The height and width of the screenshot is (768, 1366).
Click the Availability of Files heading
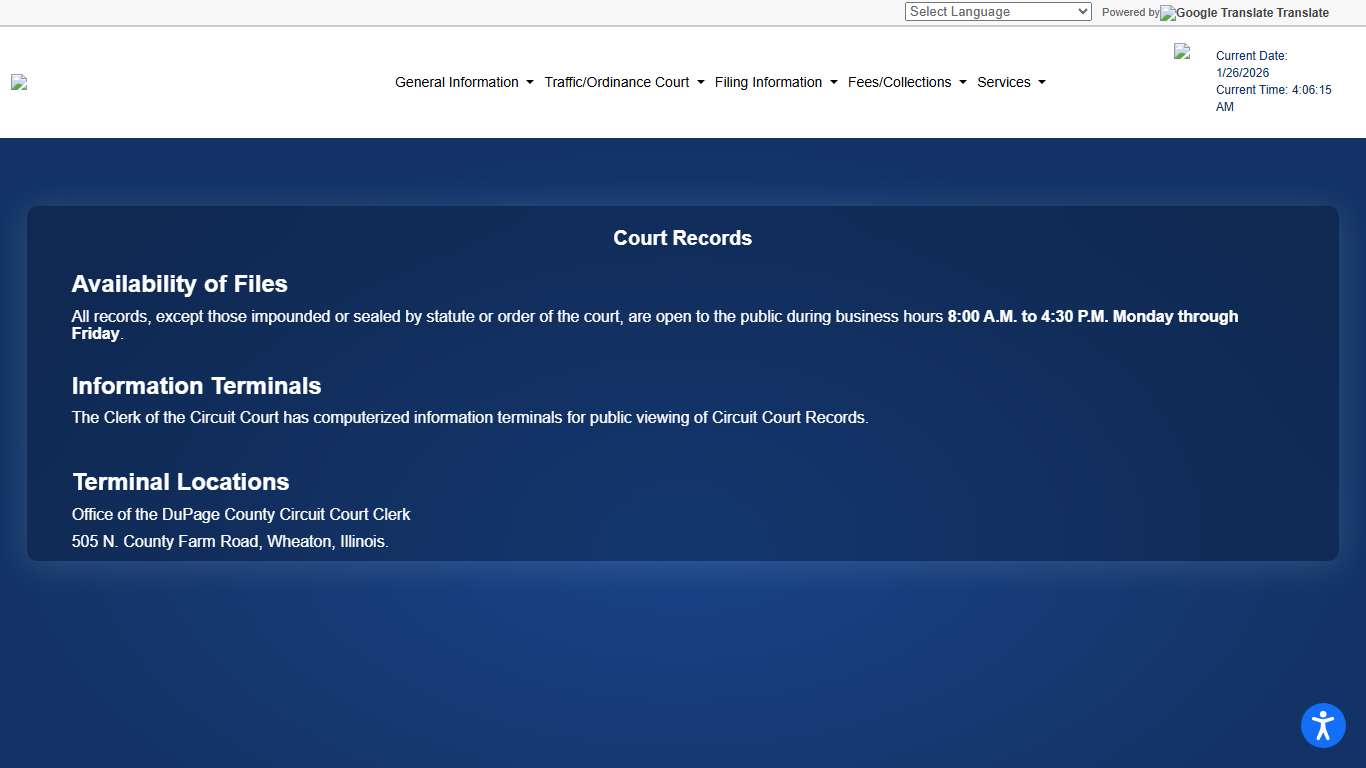pos(180,284)
